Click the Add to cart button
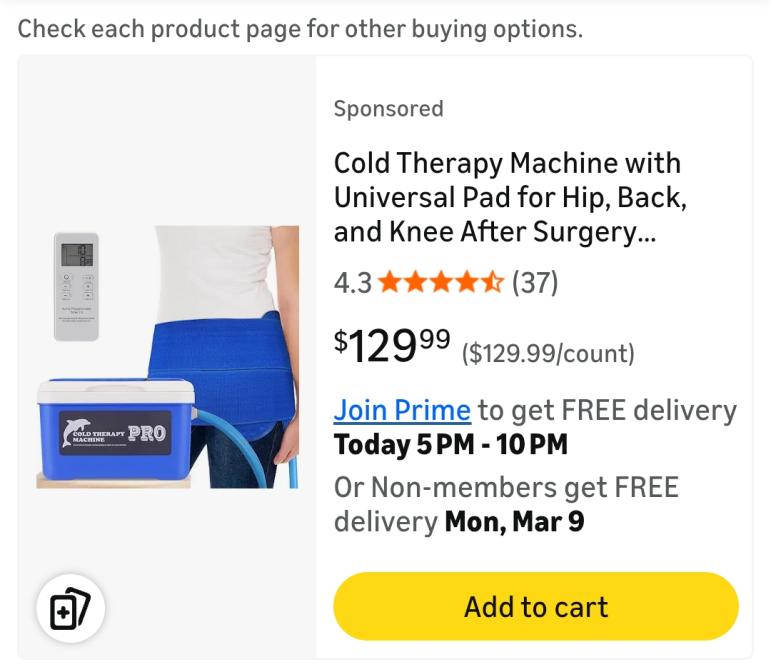Screen dimensions: 771x667 535,606
